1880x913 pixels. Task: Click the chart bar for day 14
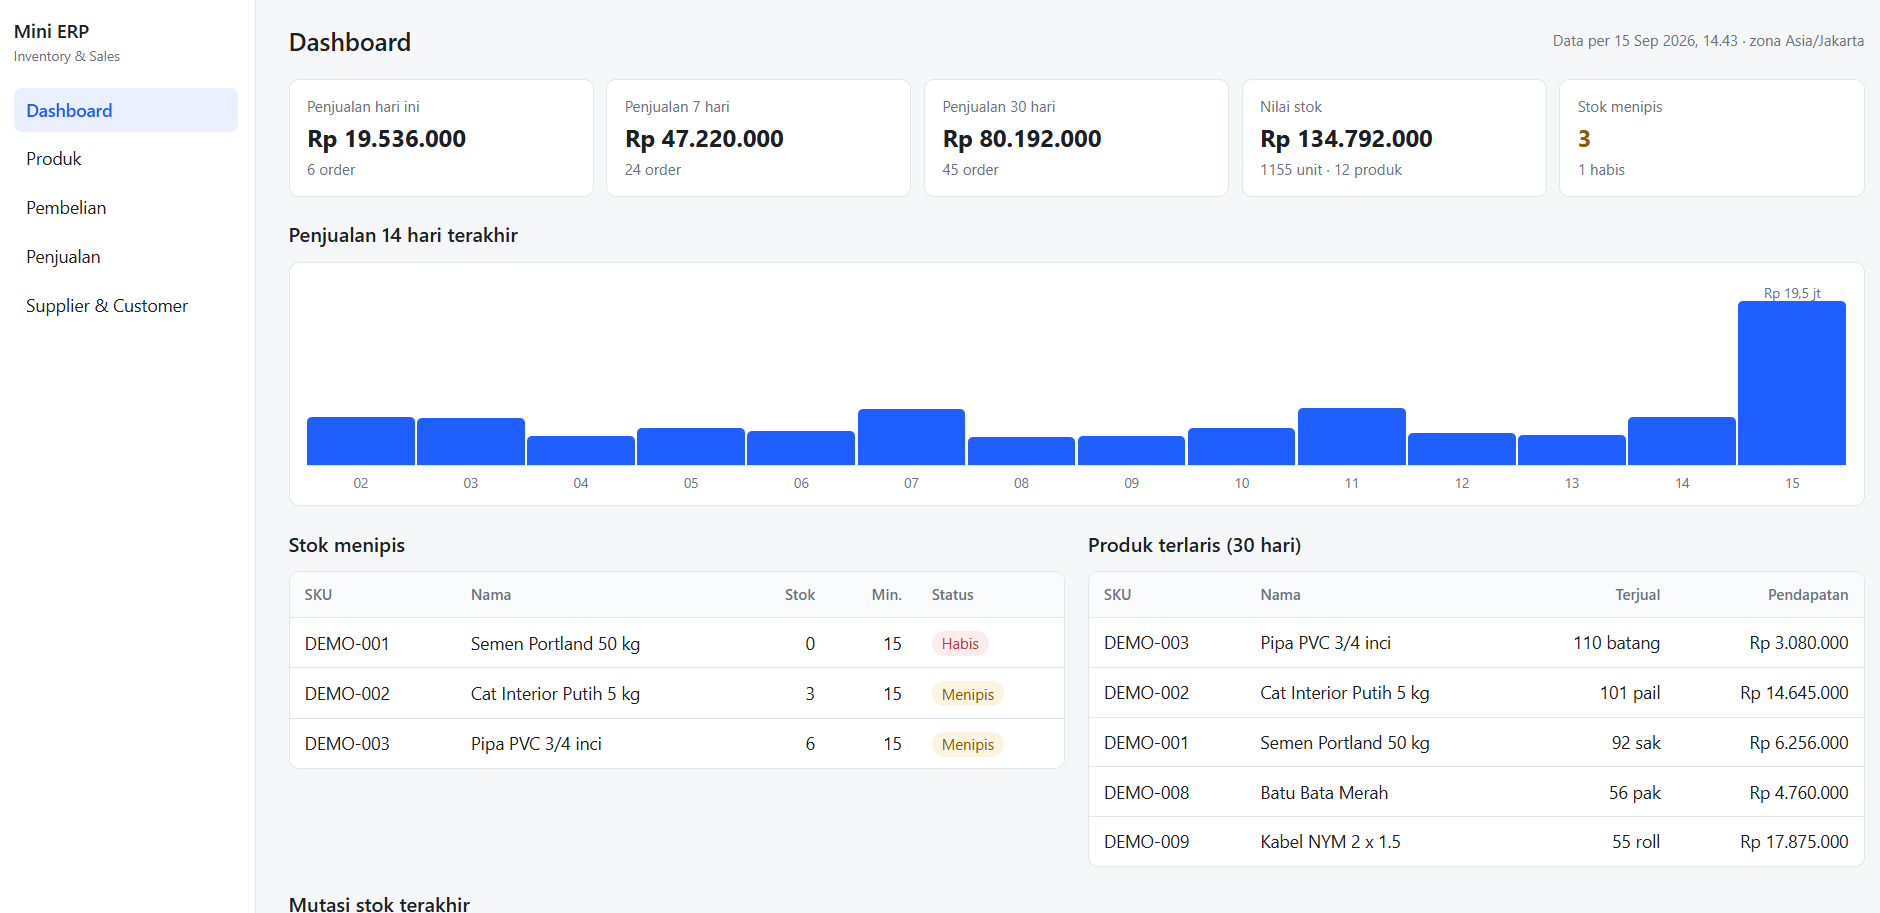point(1681,441)
